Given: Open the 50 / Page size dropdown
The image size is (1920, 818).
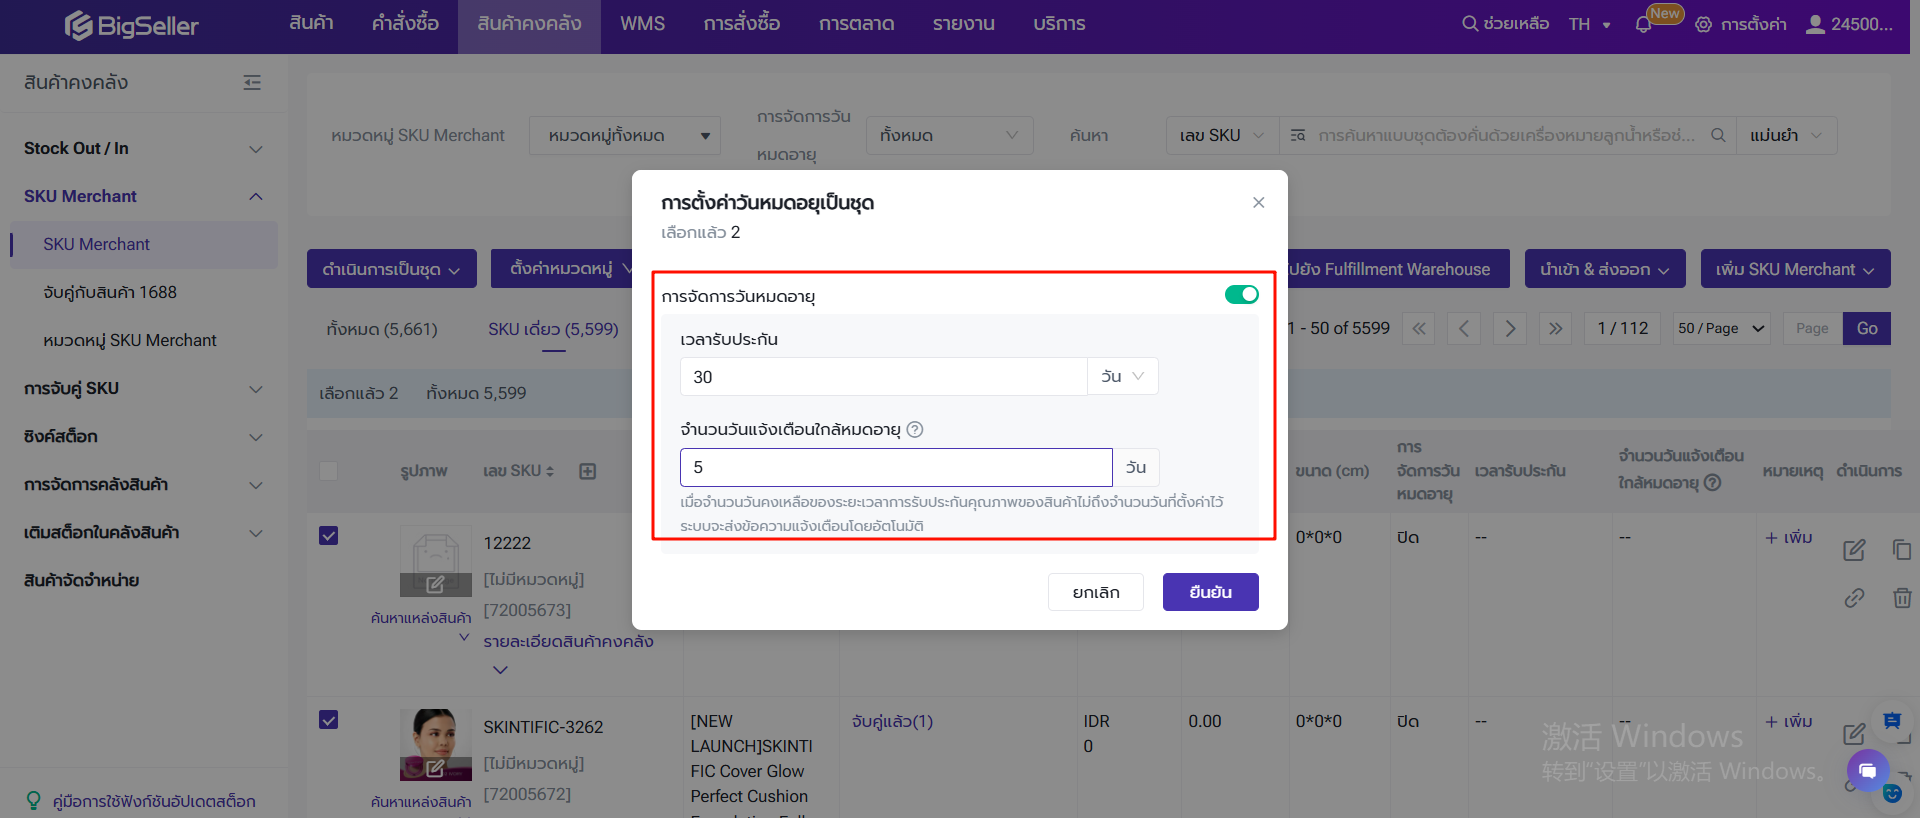Looking at the screenshot, I should point(1723,328).
